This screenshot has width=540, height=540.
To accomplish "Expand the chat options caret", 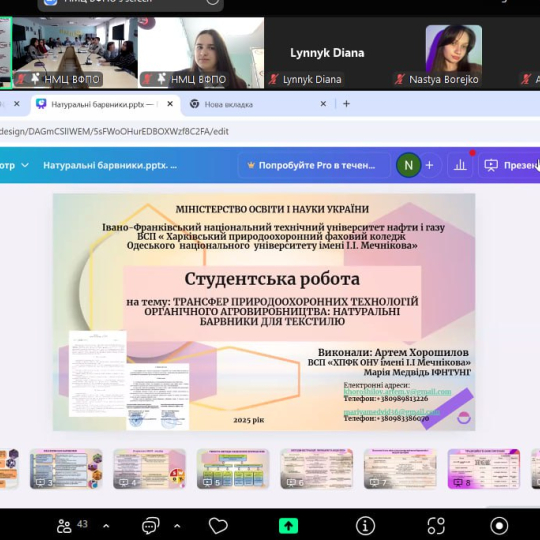I will (x=177, y=526).
